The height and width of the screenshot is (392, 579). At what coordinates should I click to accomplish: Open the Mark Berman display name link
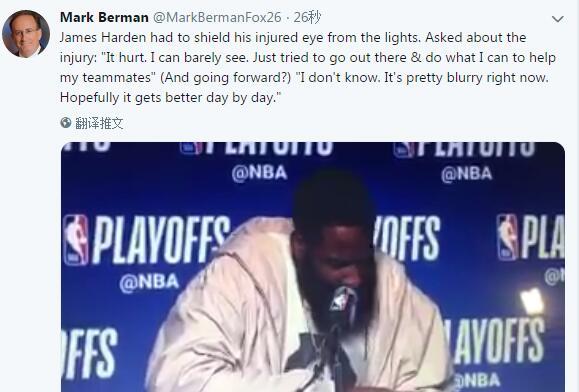click(104, 17)
